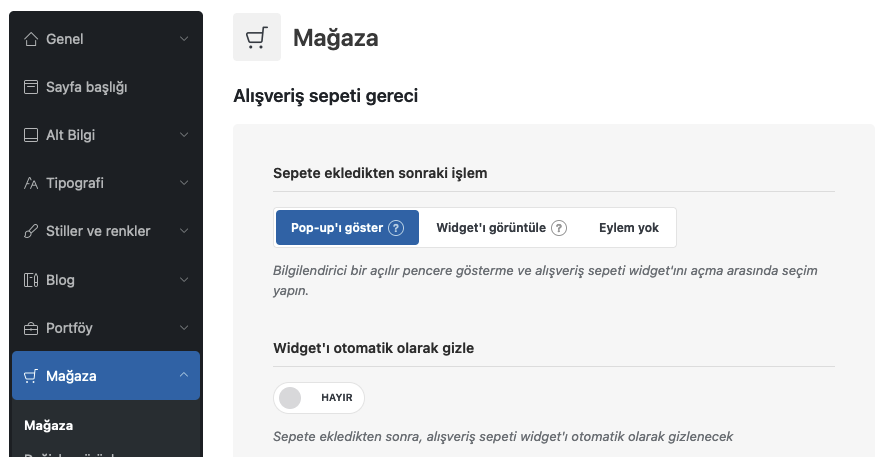Image resolution: width=879 pixels, height=457 pixels.
Task: Click the Blog icon in sidebar
Action: [x=31, y=280]
